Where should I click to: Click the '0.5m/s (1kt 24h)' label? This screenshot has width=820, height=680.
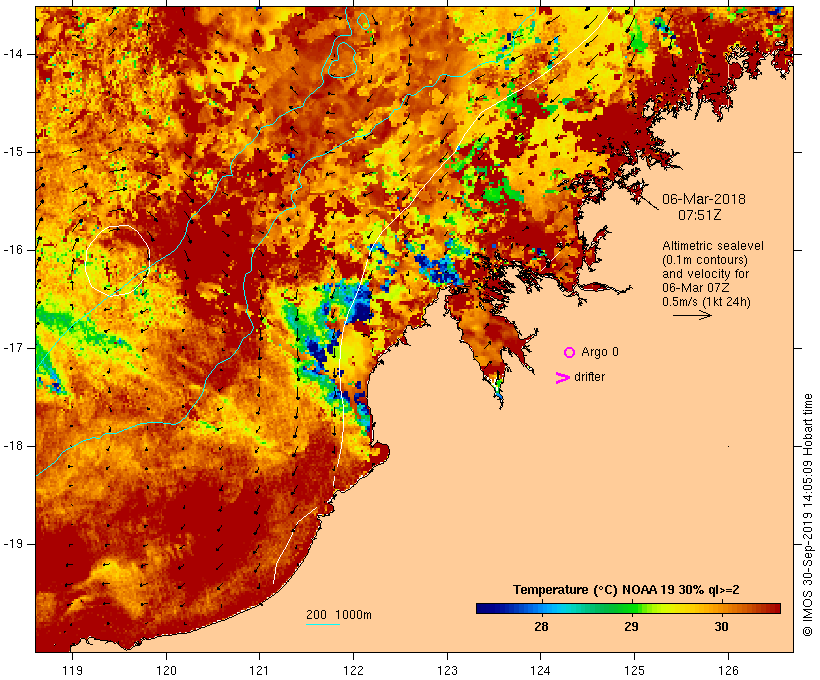706,302
